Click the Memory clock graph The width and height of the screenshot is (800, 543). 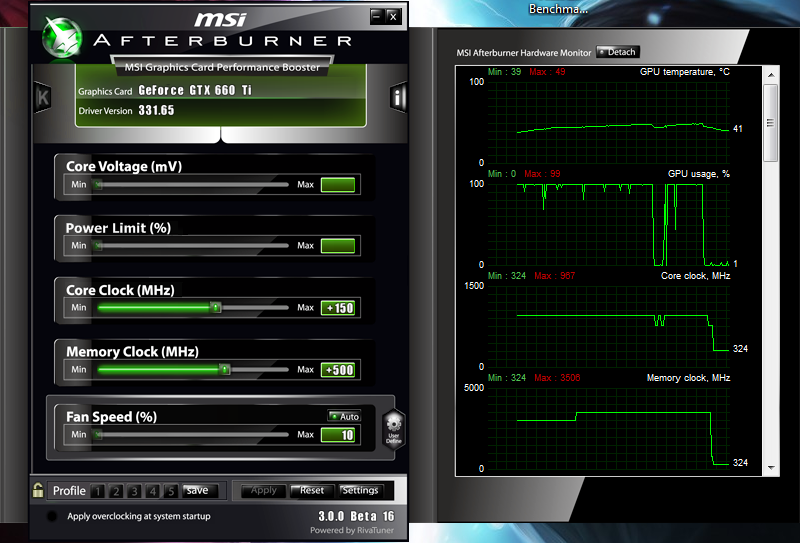click(609, 429)
